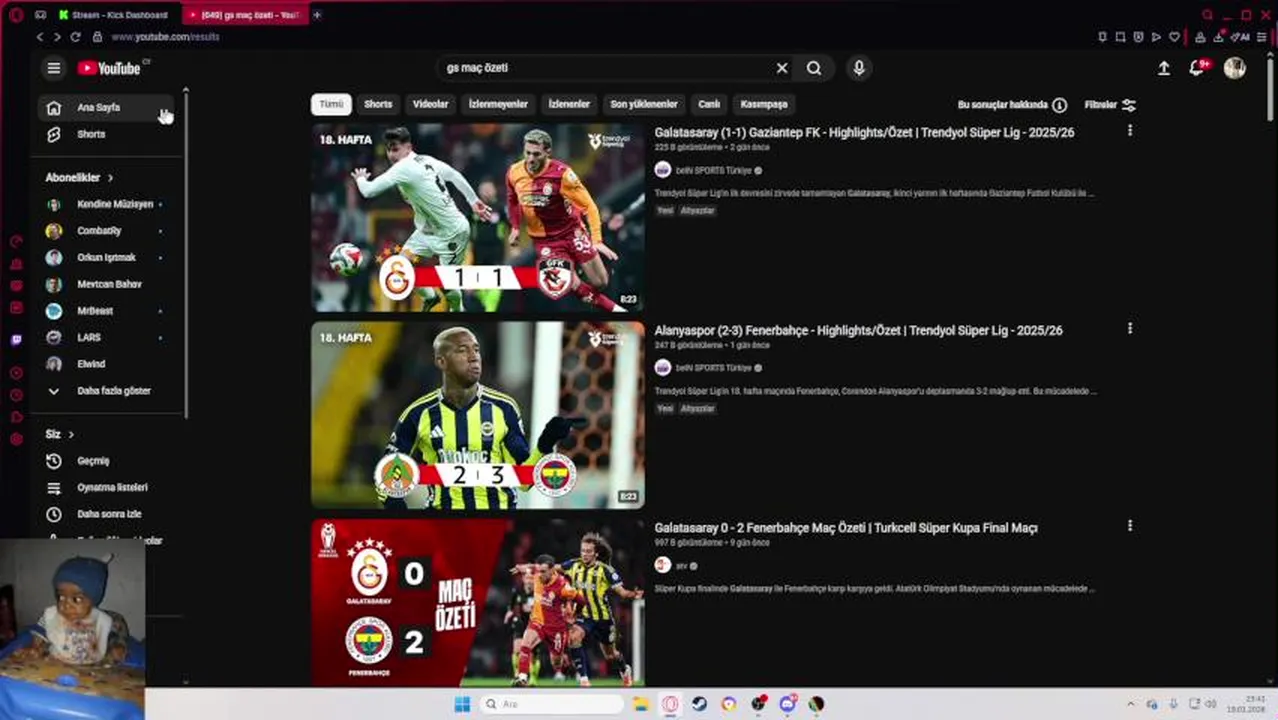The height and width of the screenshot is (720, 1278).
Task: Open title Galatasaray (1-1) Gaziantep FK Highlights
Action: pos(864,132)
